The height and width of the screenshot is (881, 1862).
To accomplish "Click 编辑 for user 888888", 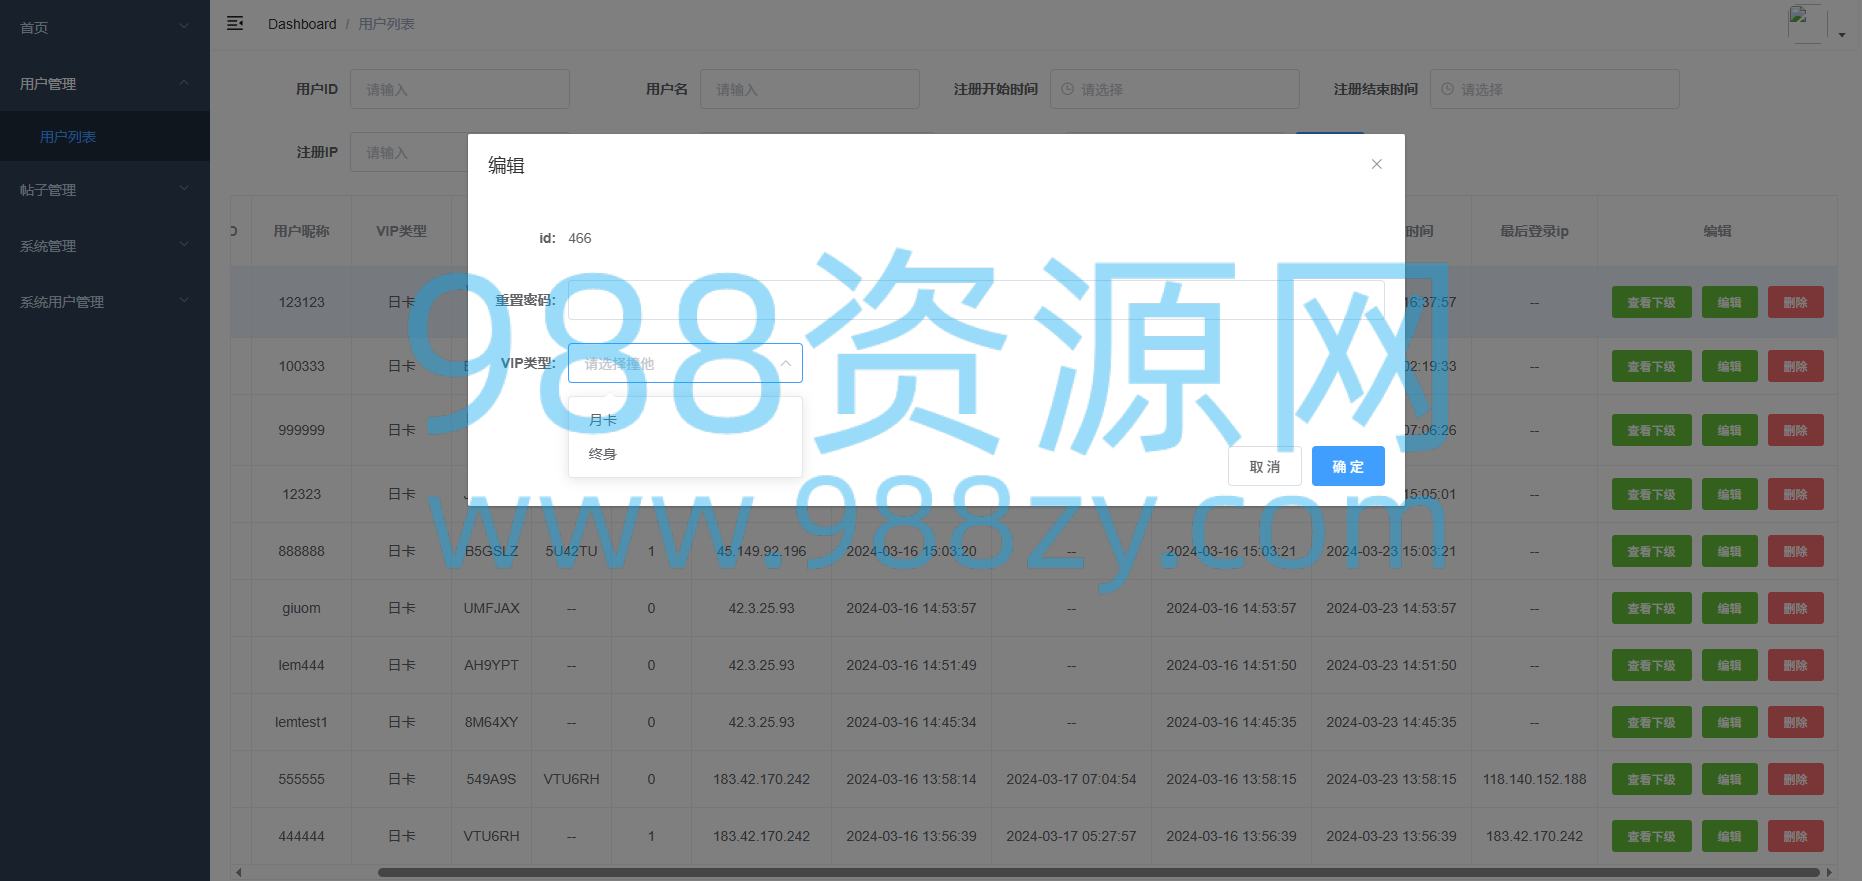I will pyautogui.click(x=1729, y=551).
